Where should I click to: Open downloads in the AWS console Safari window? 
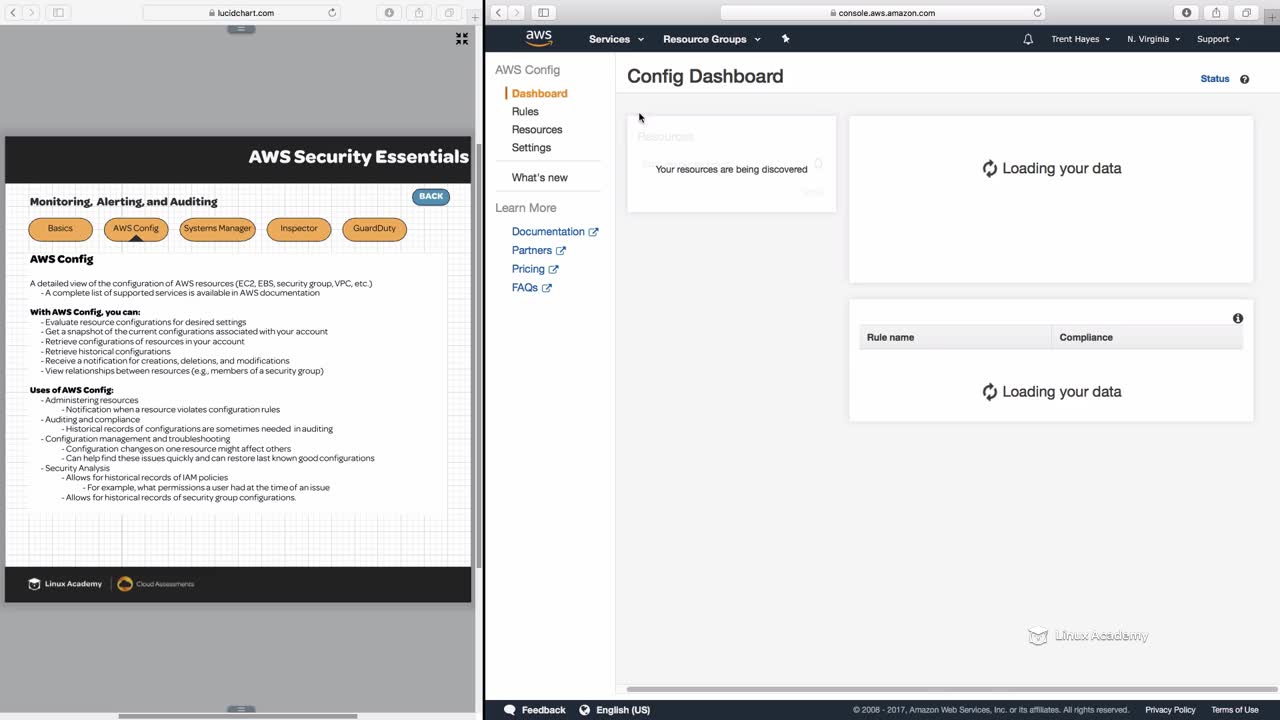(x=1187, y=13)
